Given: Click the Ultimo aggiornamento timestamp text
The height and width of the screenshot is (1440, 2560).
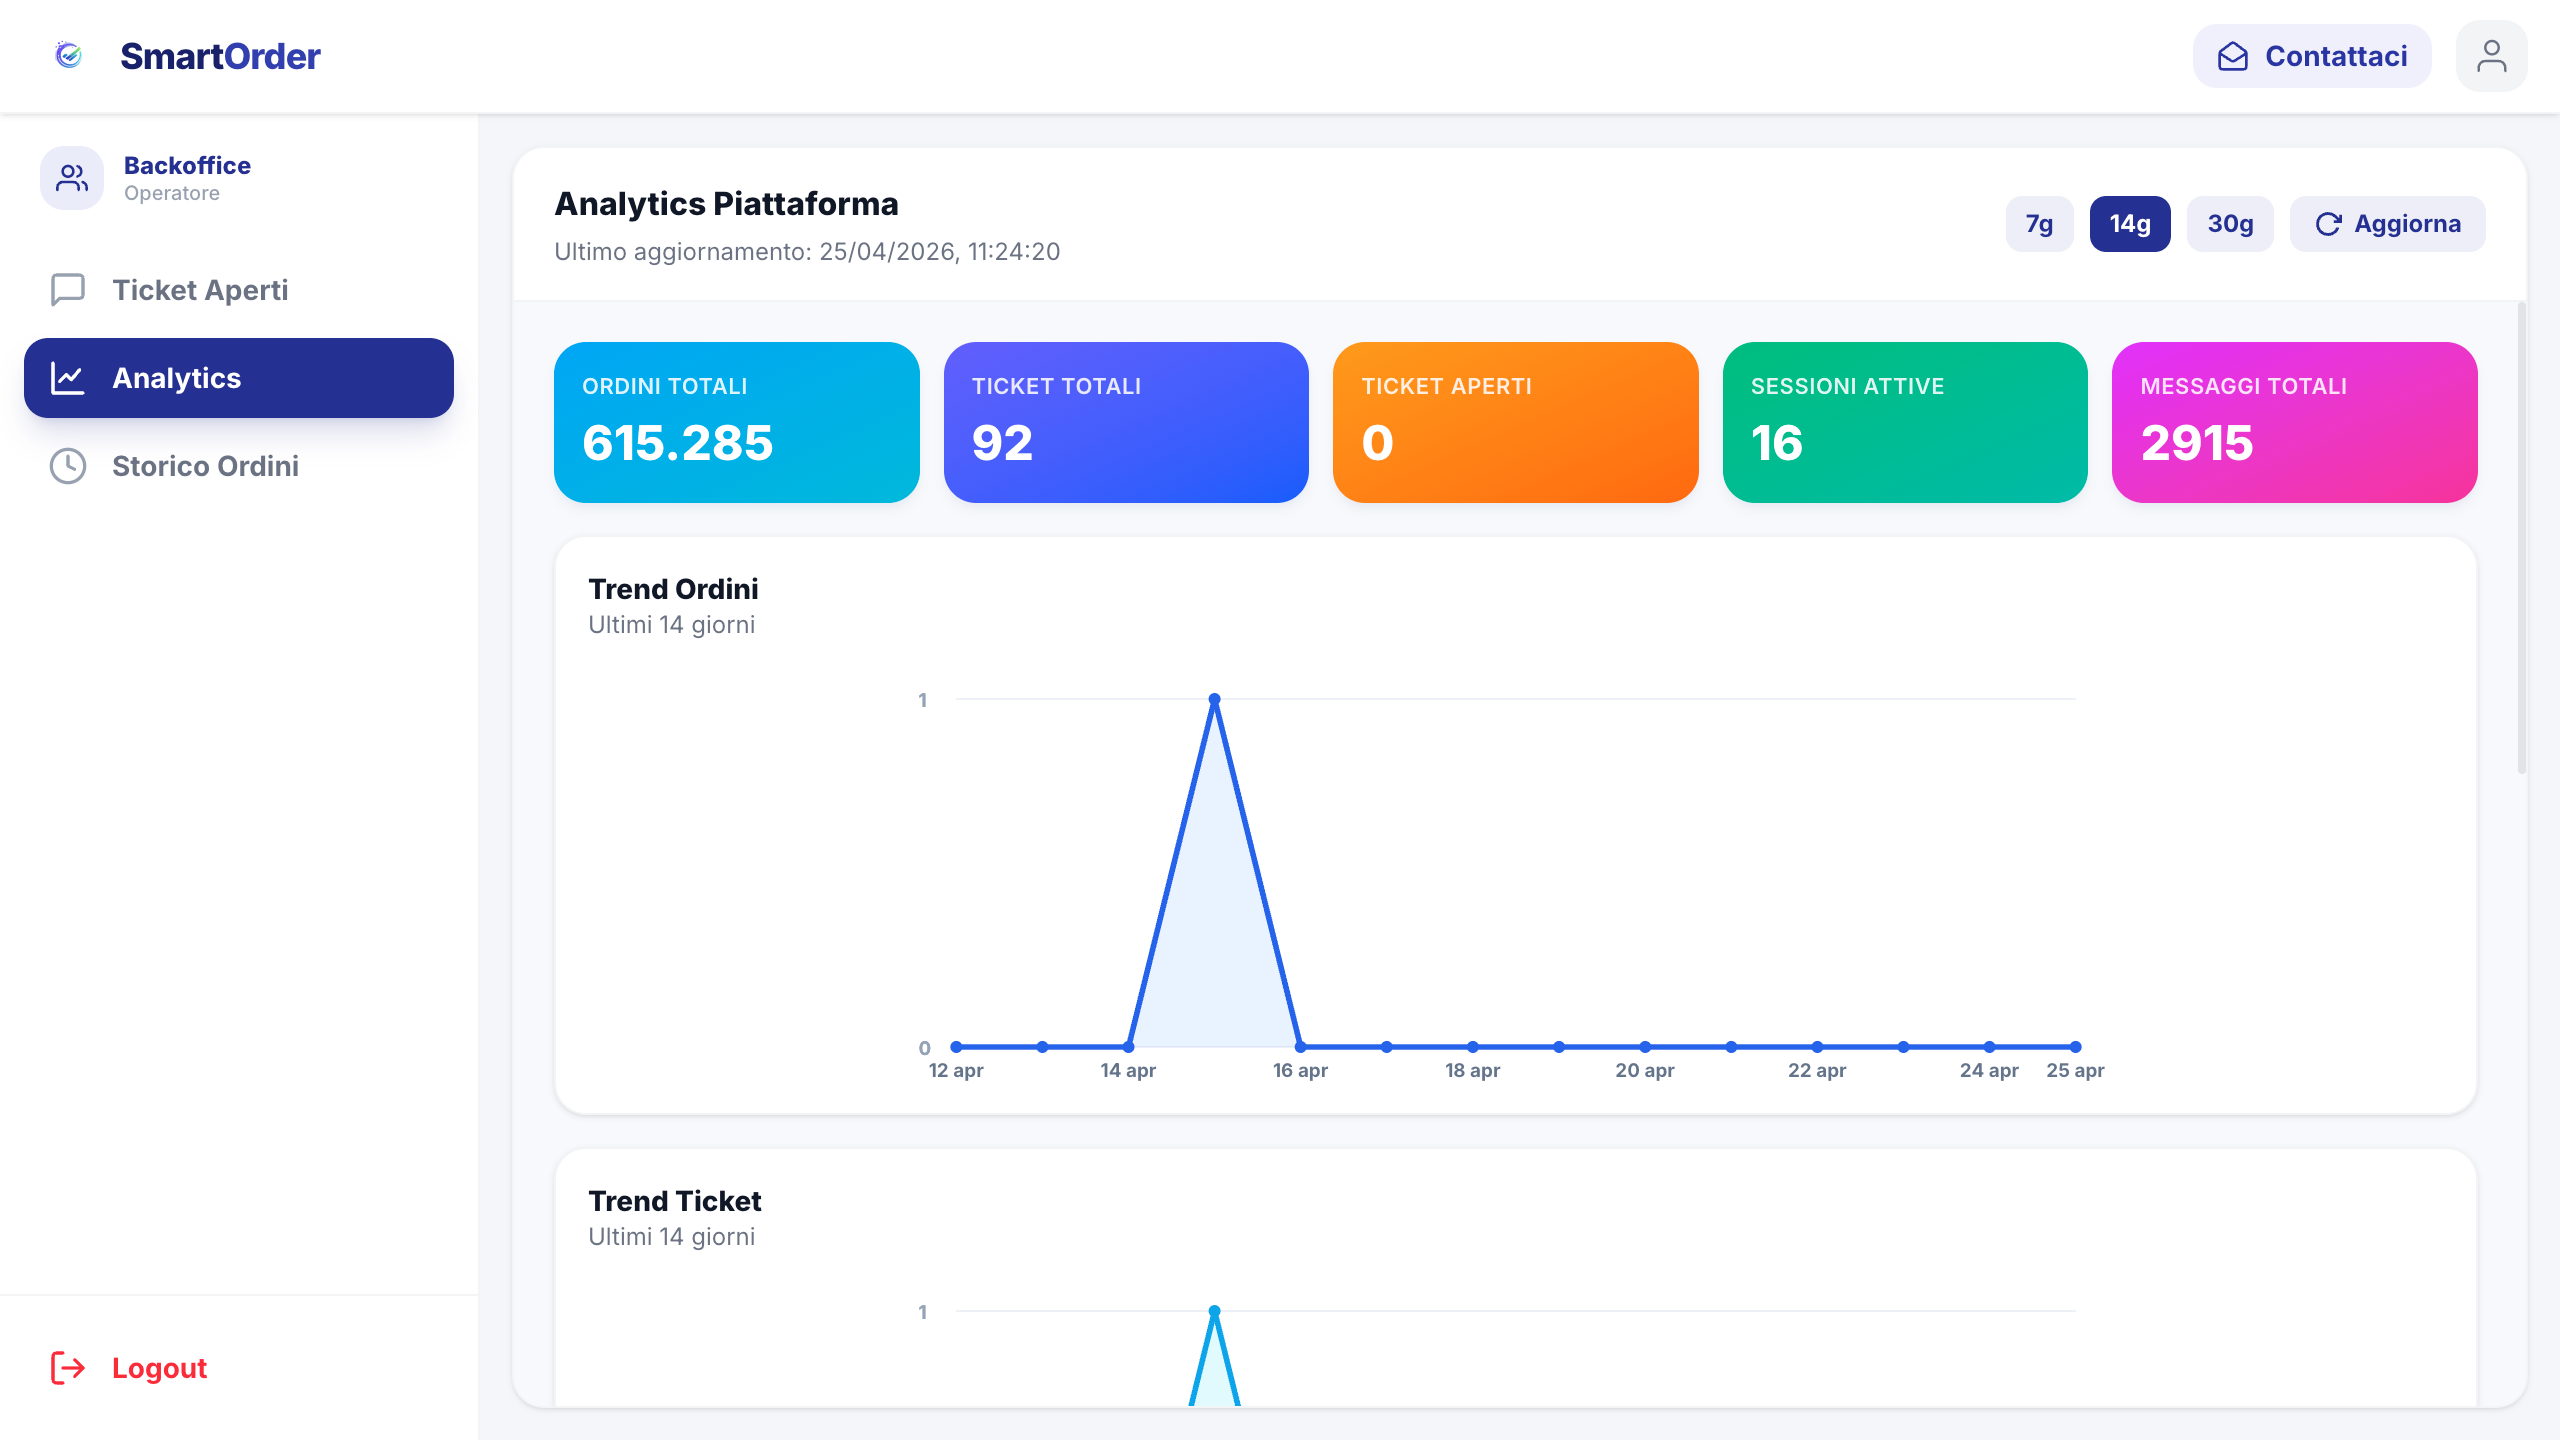Looking at the screenshot, I should 807,251.
